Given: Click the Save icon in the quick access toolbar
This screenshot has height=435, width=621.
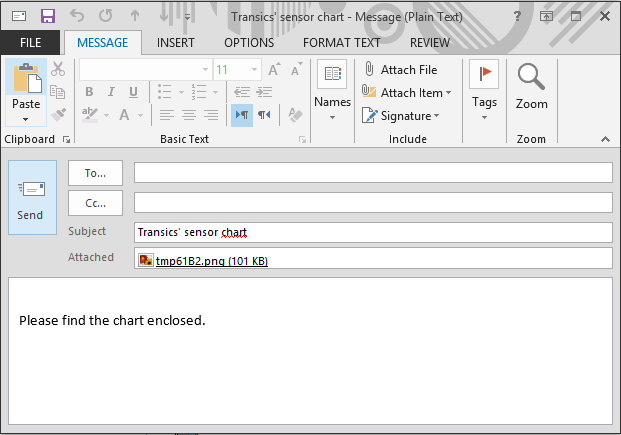Looking at the screenshot, I should [x=48, y=16].
